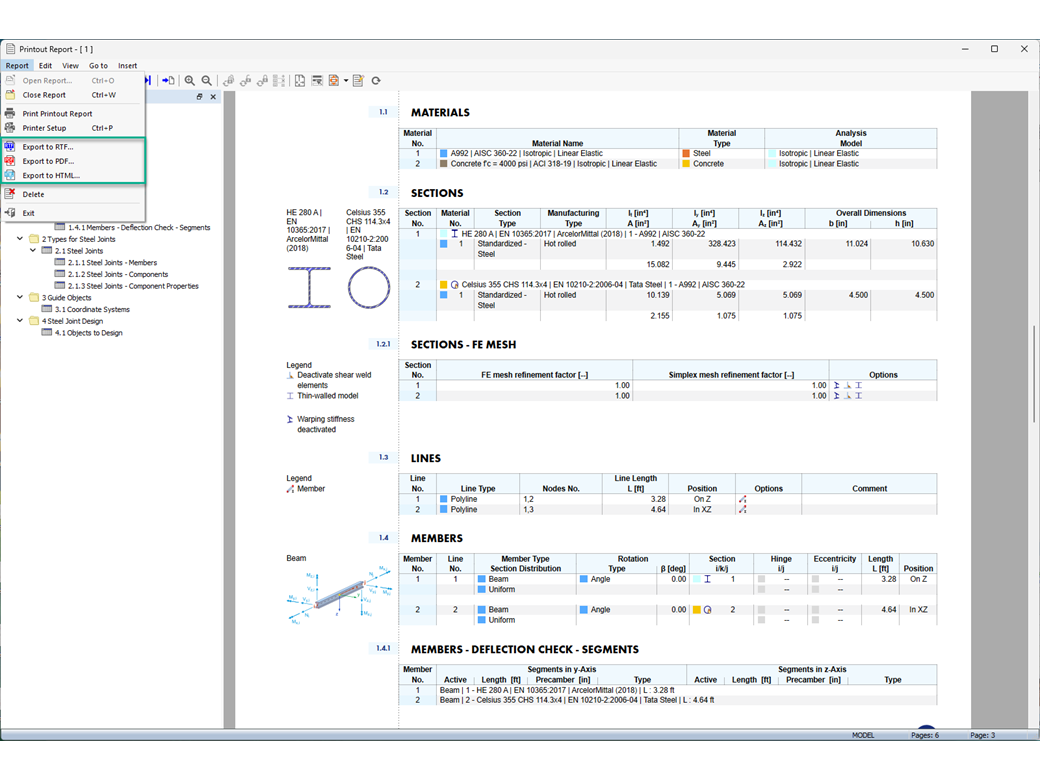Click the Exit door icon in menu

click(10, 213)
